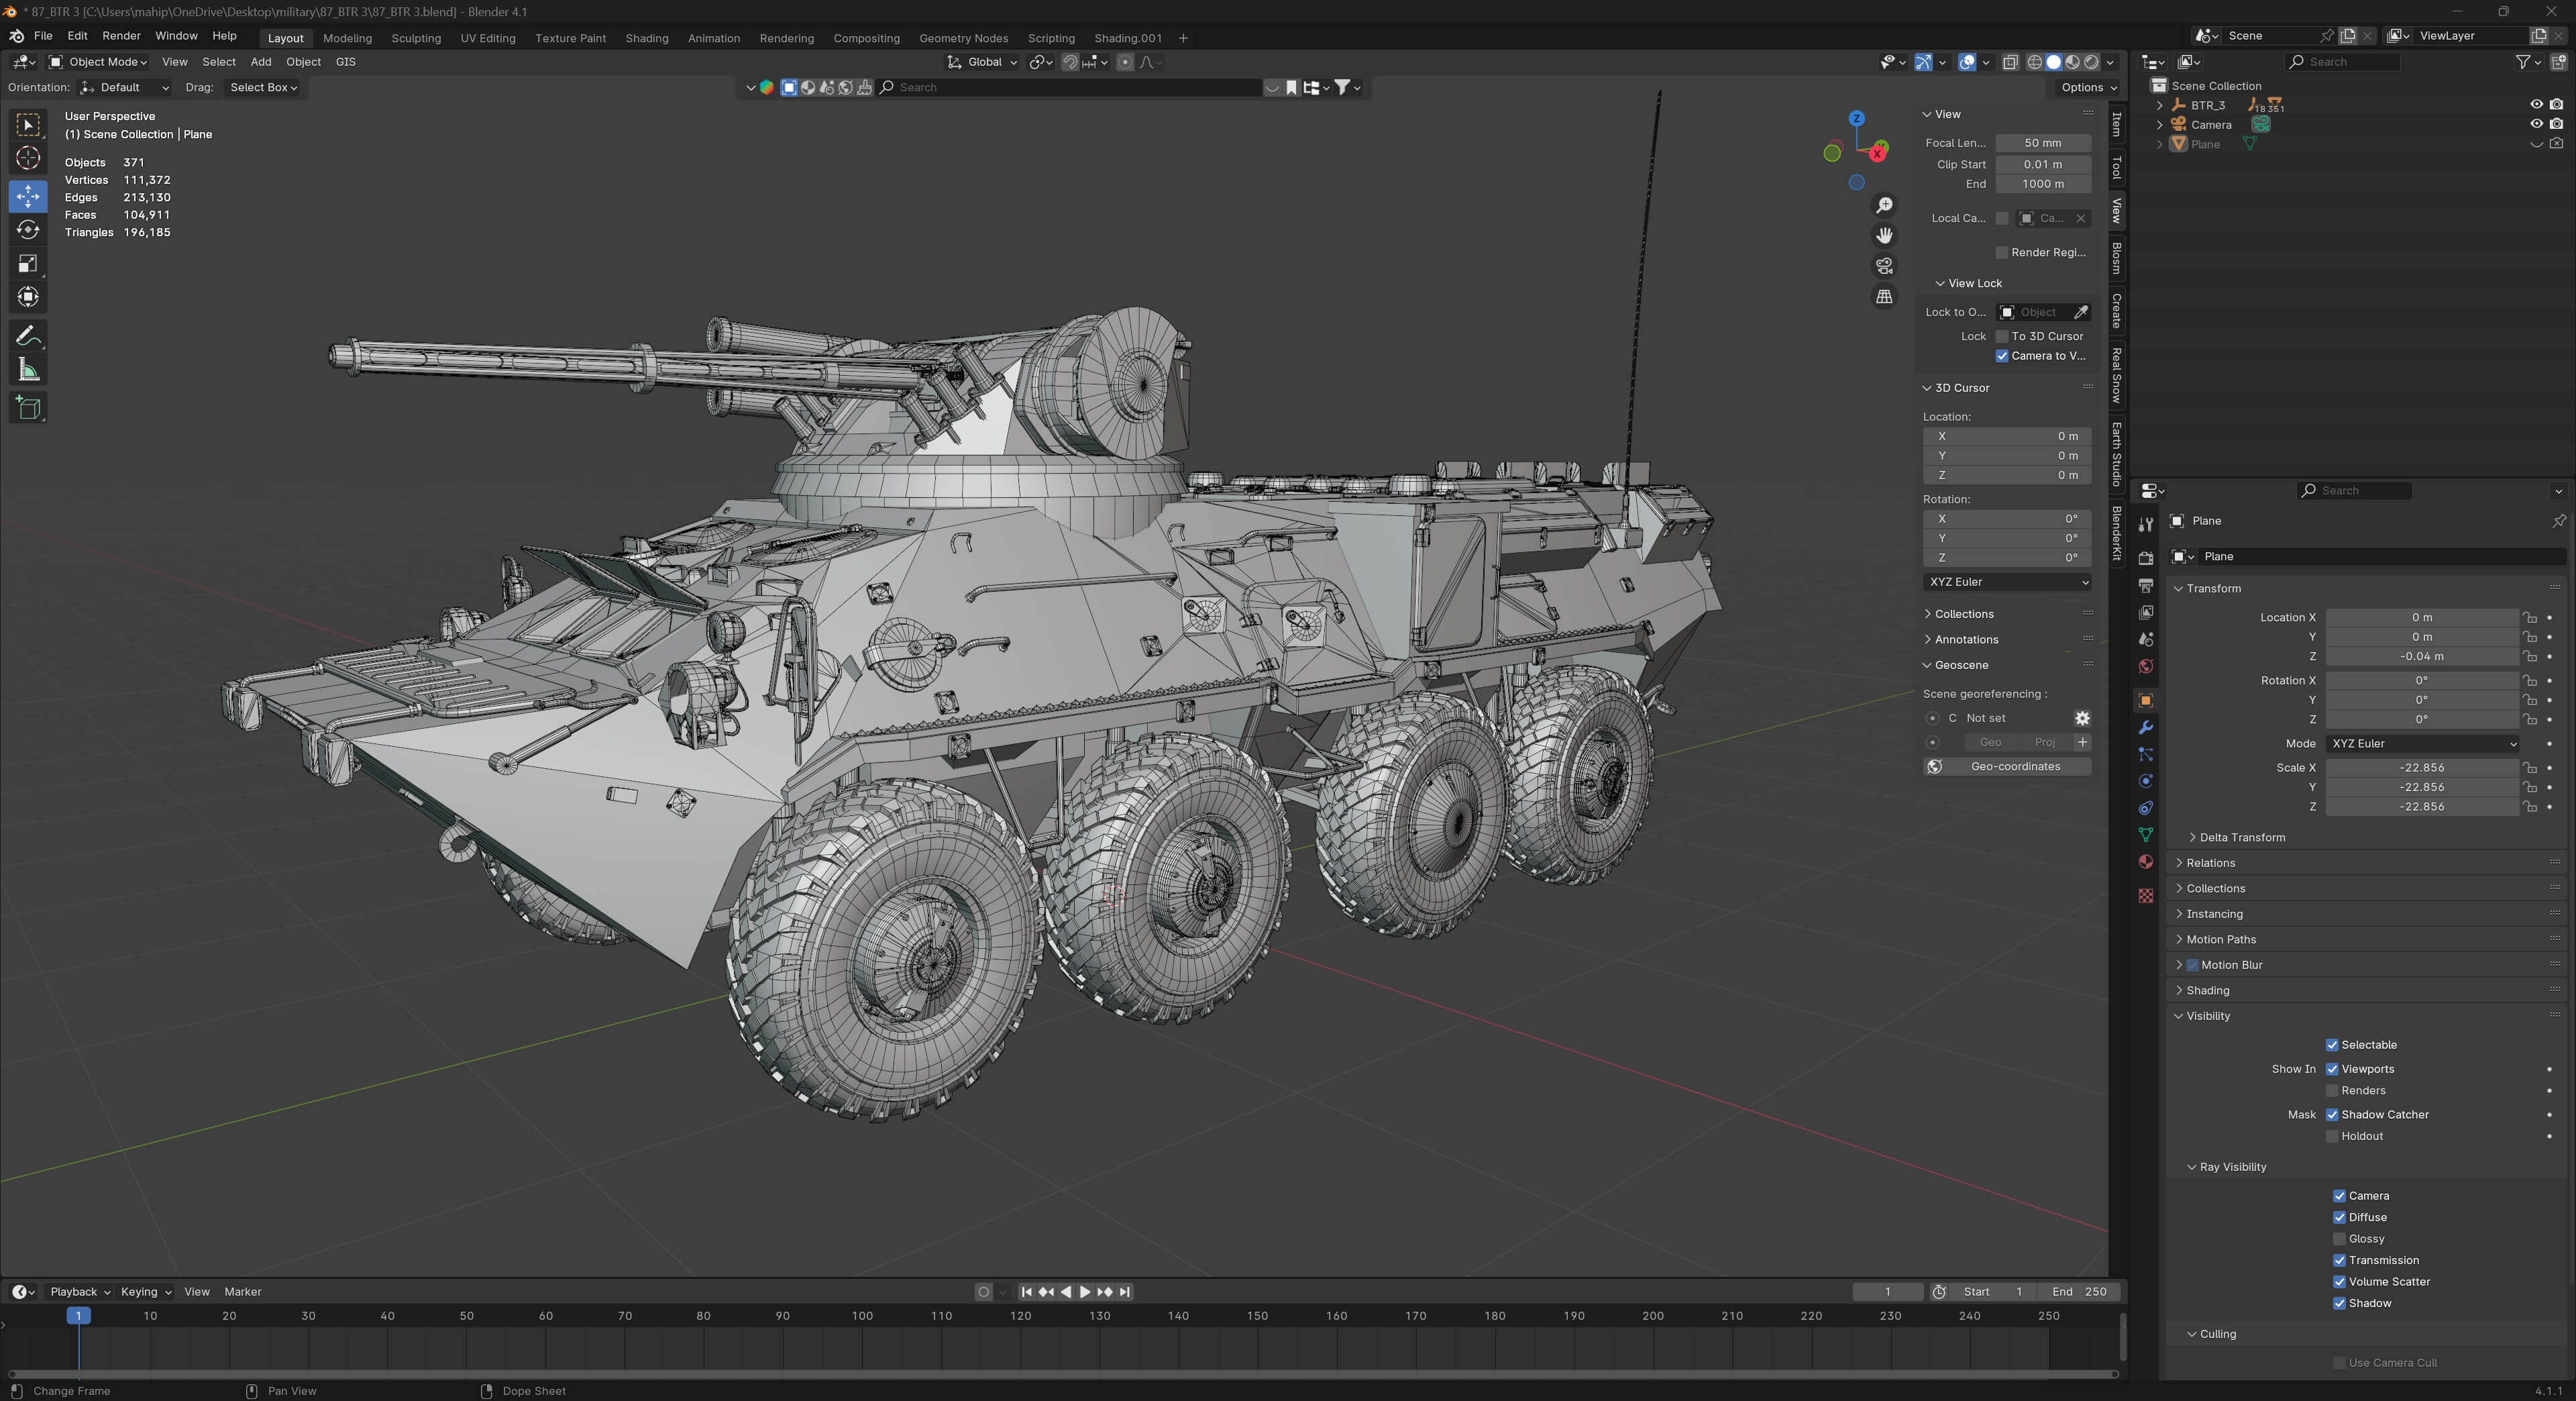The image size is (2576, 1401).
Task: Play the animation forward
Action: coord(1085,1292)
